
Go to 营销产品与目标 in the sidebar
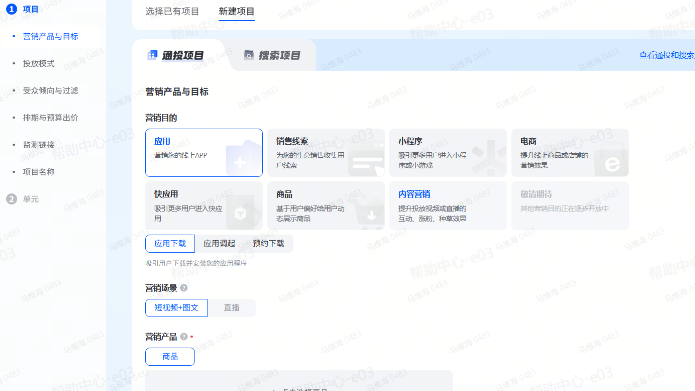pyautogui.click(x=51, y=36)
